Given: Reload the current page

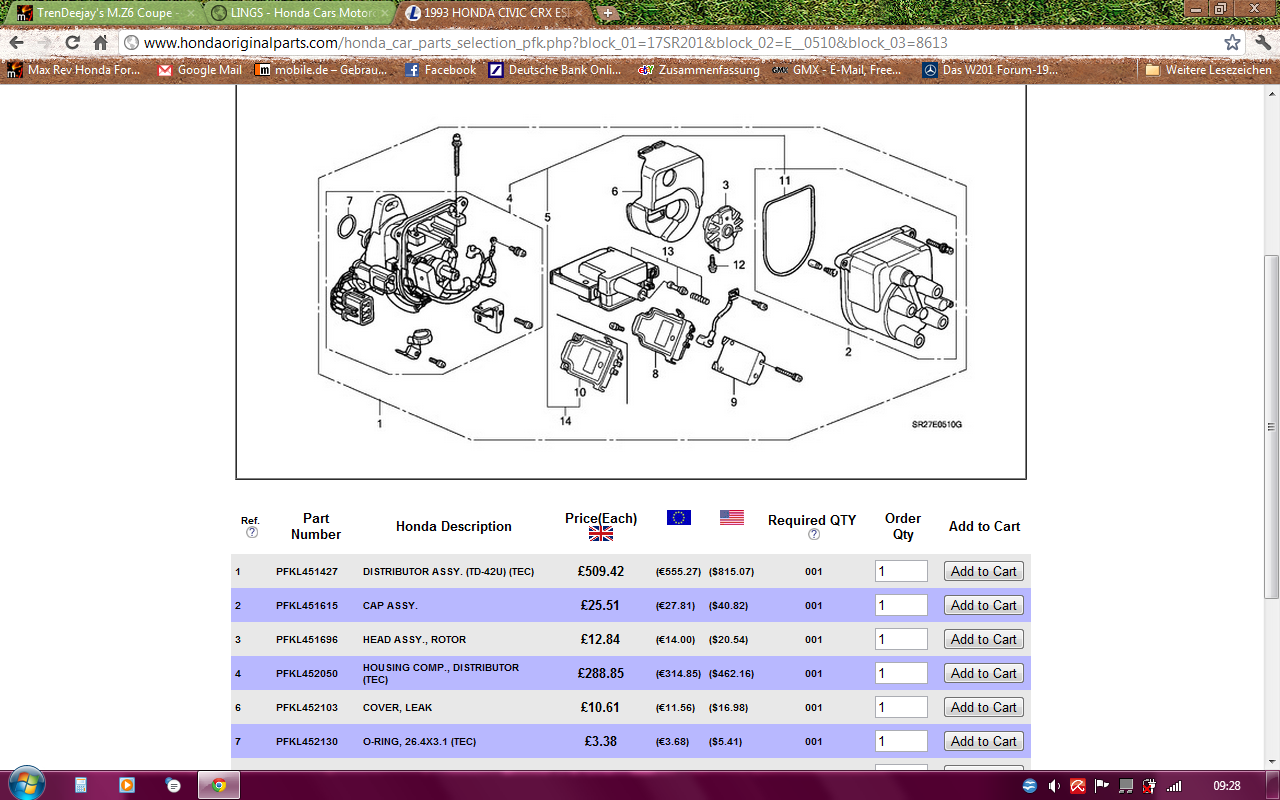Looking at the screenshot, I should (x=72, y=44).
